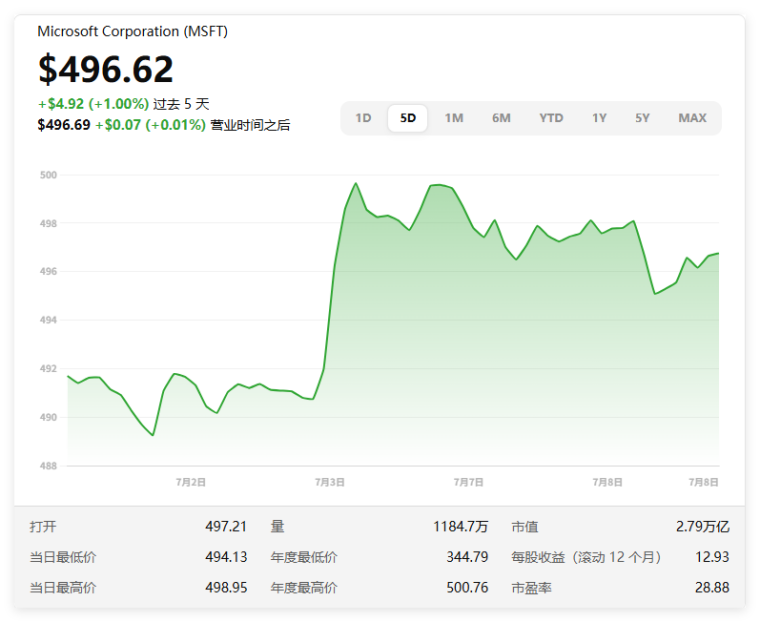The image size is (760, 622).
Task: Select the currently active 5D tab
Action: (408, 118)
